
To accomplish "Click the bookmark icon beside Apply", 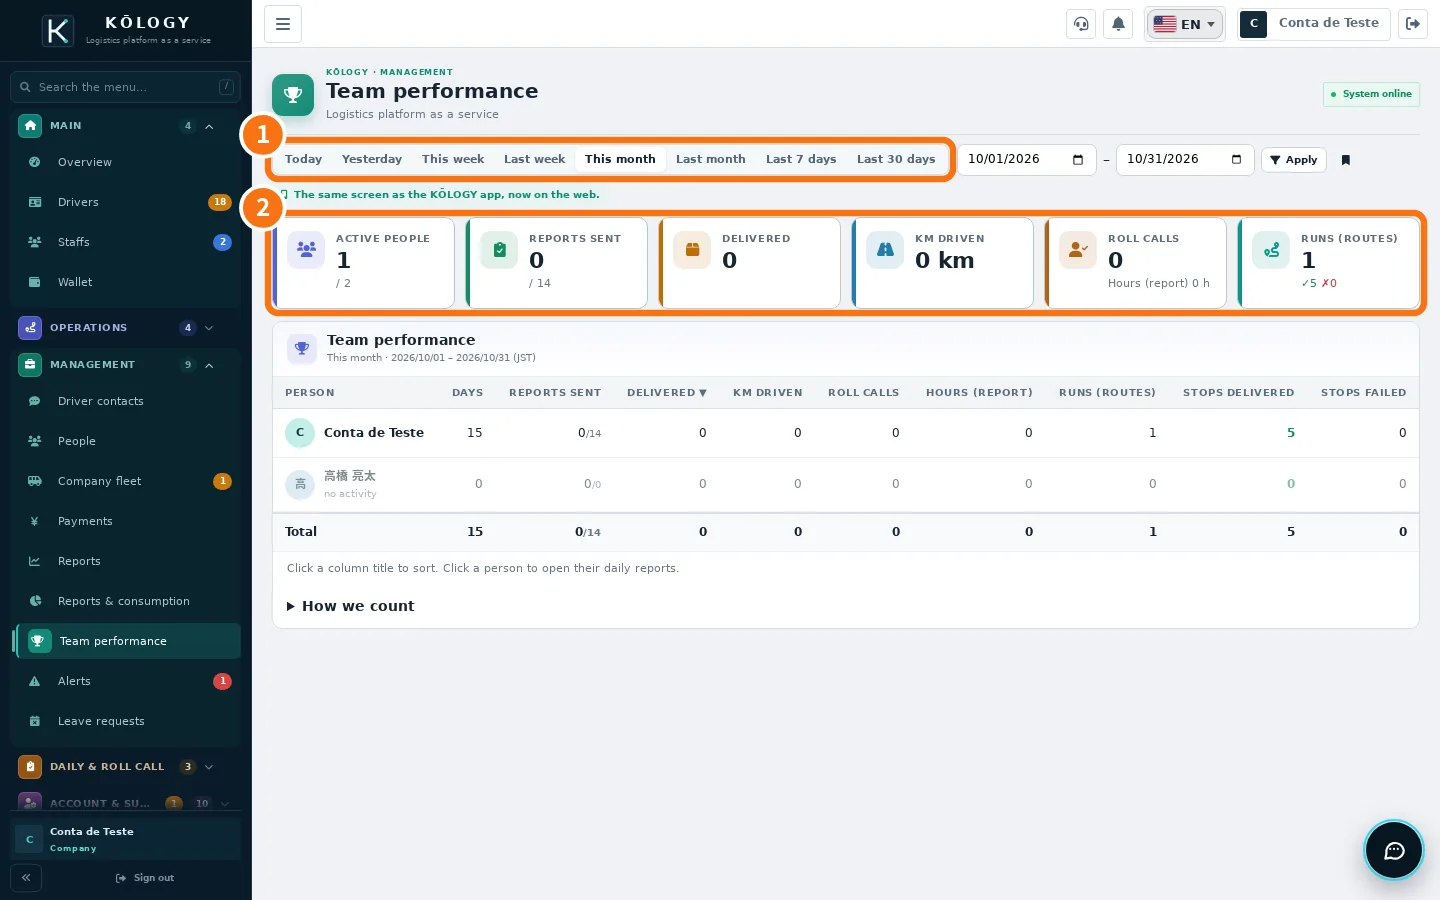I will [x=1346, y=160].
